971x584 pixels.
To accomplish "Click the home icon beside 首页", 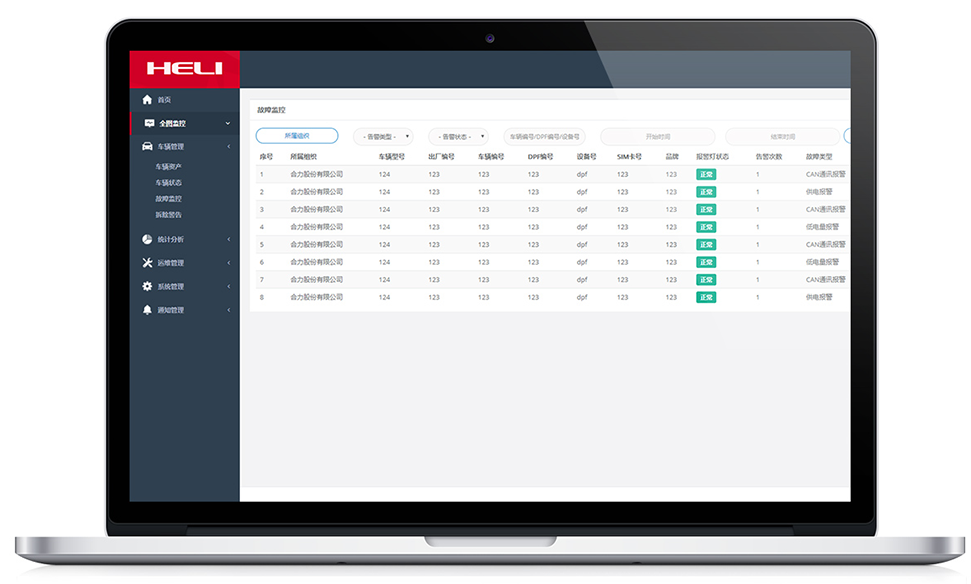I will [148, 100].
